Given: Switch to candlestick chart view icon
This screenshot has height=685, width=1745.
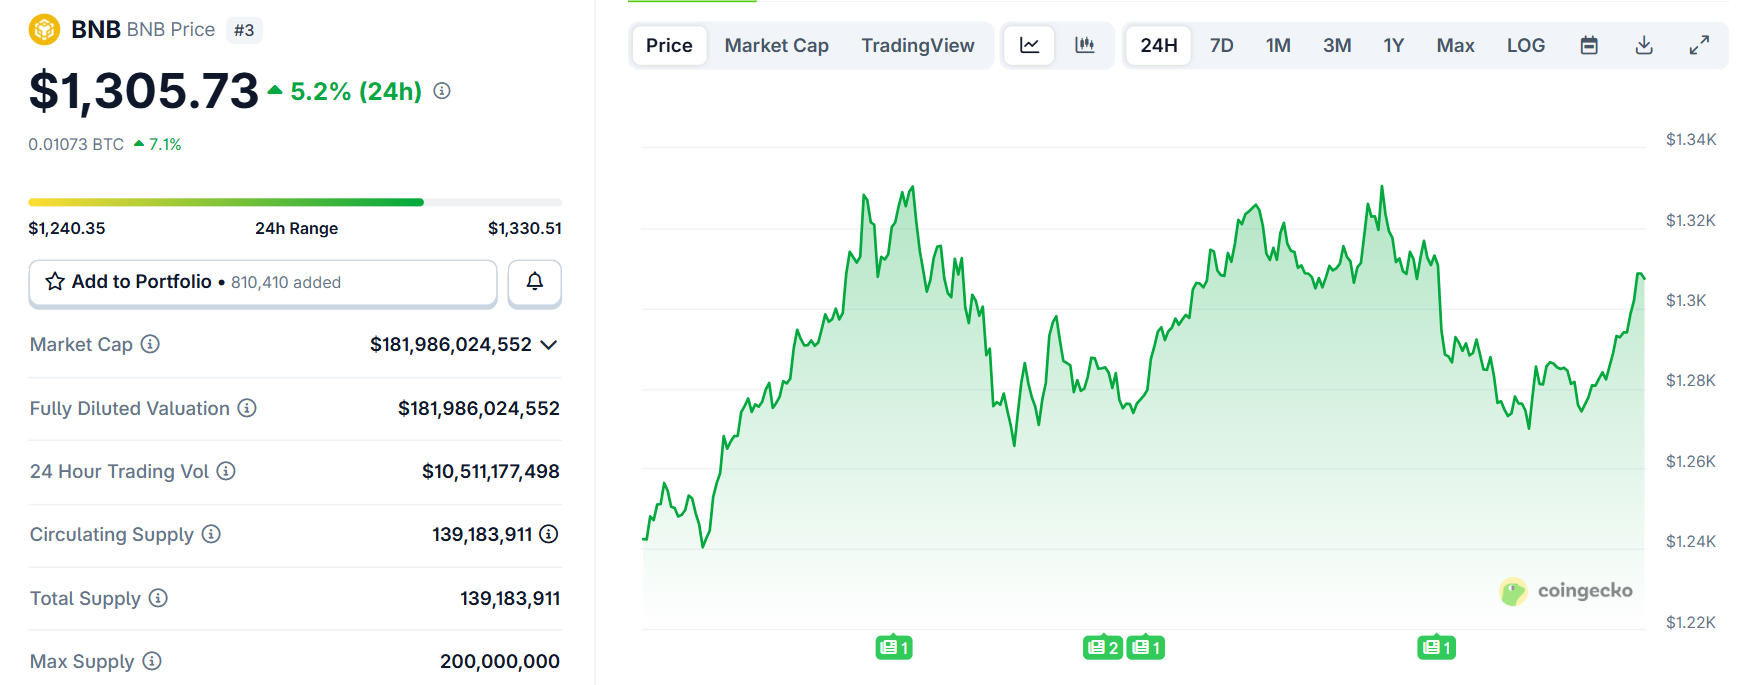Looking at the screenshot, I should click(1085, 45).
